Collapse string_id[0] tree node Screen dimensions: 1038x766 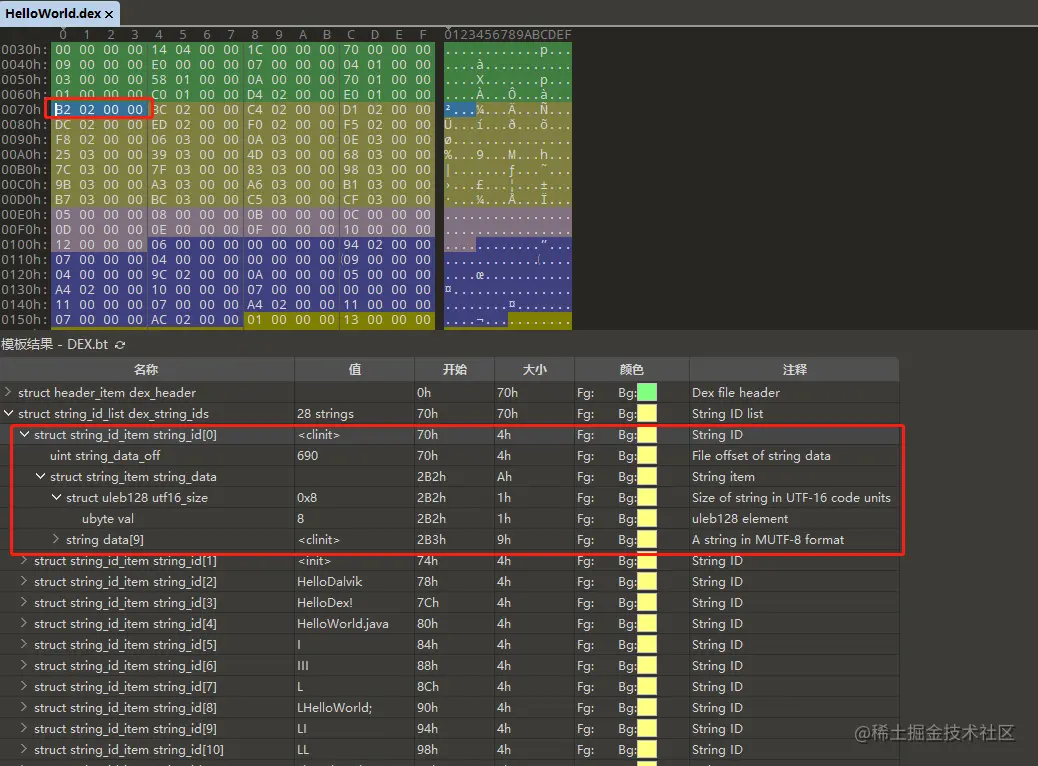[24, 434]
